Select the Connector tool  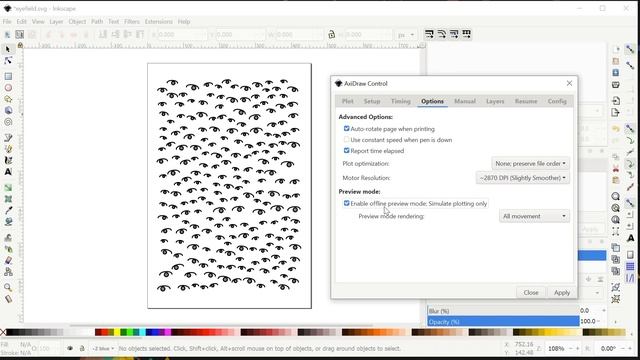(8, 272)
